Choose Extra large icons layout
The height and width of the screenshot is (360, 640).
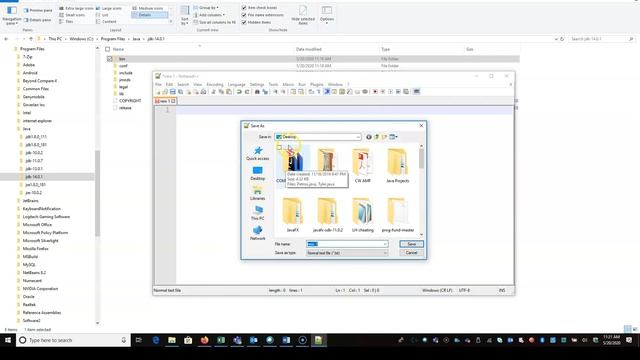pyautogui.click(x=76, y=8)
